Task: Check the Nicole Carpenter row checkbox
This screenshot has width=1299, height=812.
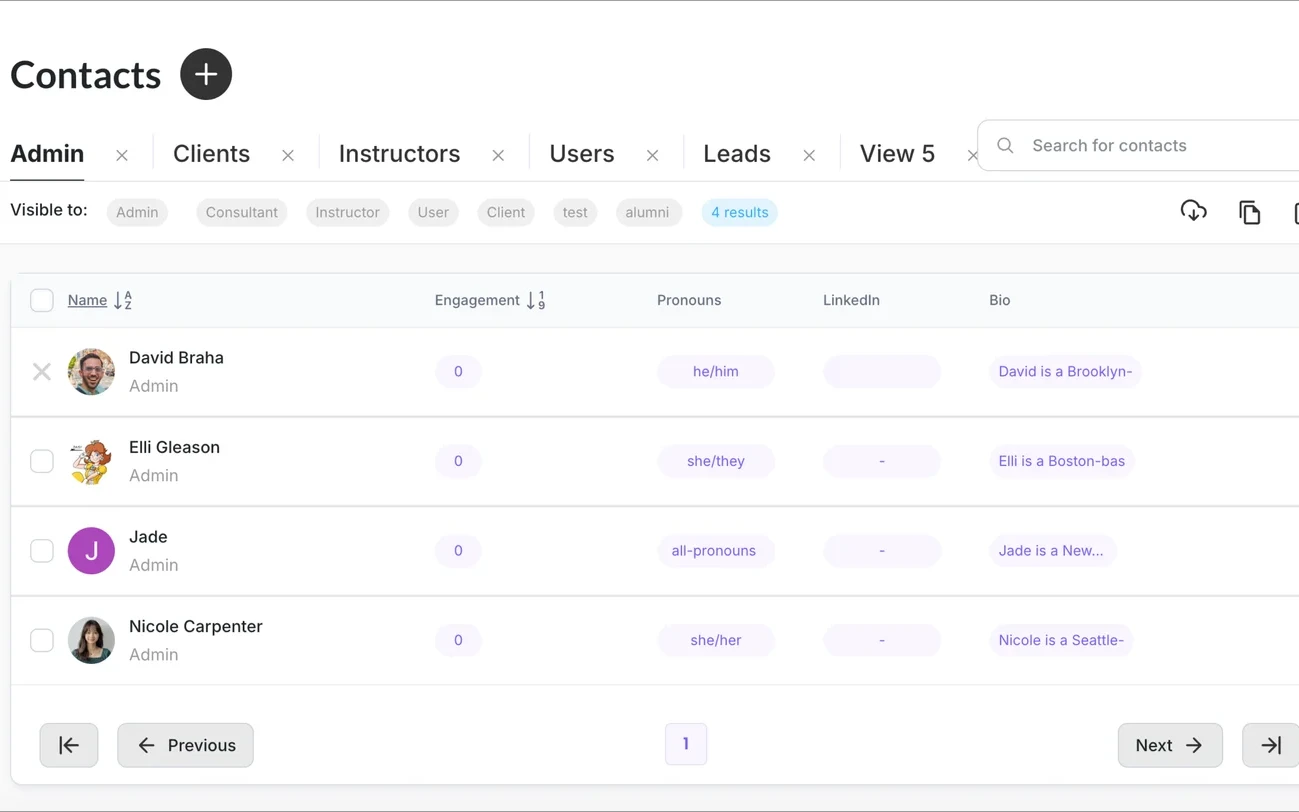Action: (42, 640)
